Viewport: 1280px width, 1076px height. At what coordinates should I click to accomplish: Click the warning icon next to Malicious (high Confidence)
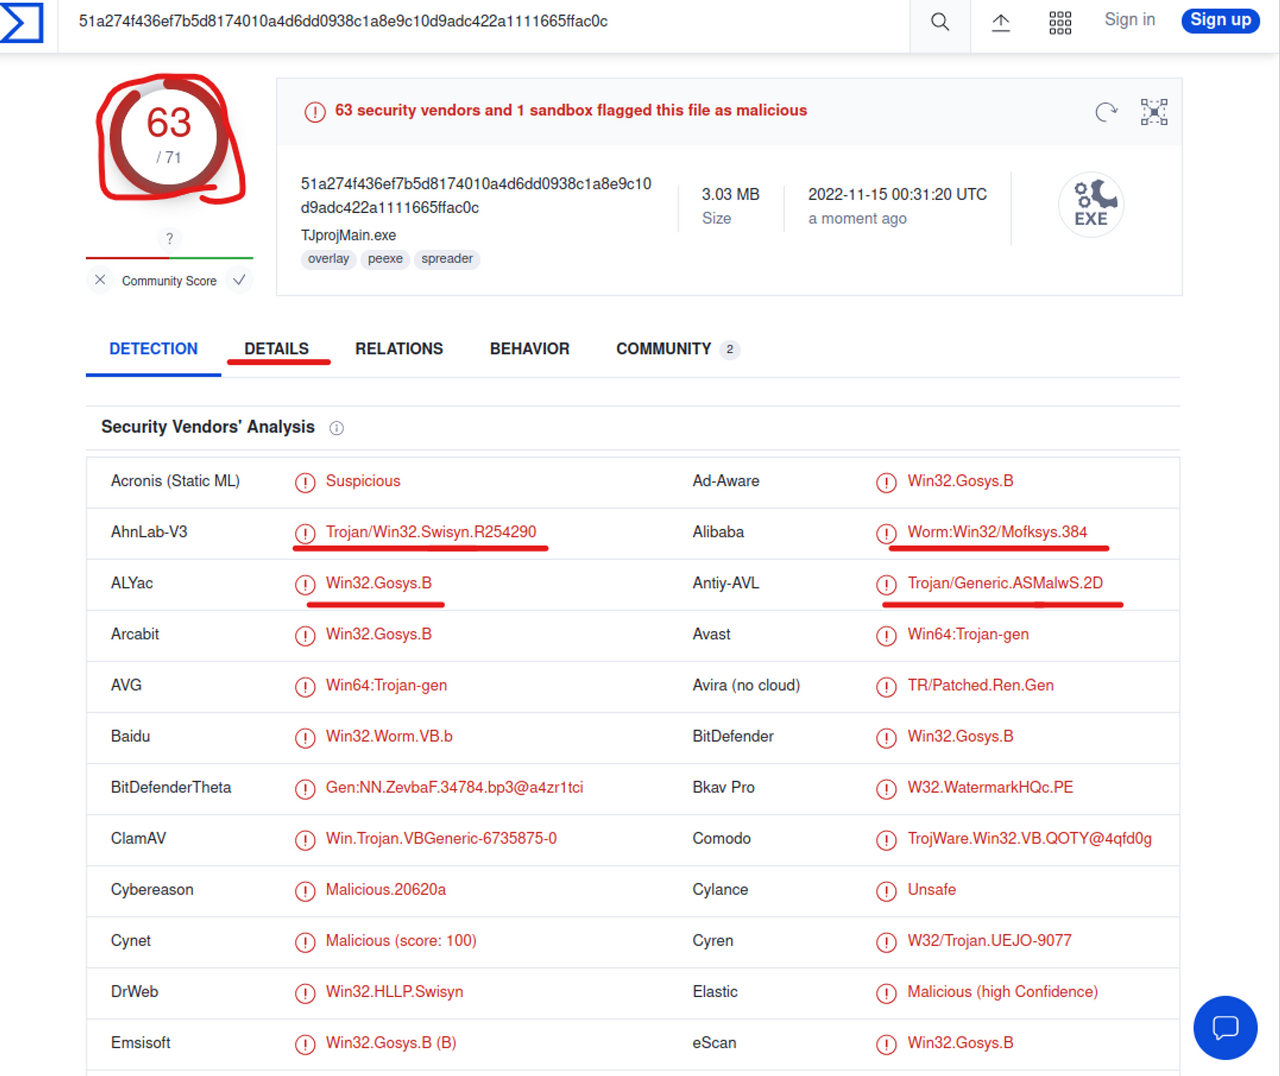(886, 993)
